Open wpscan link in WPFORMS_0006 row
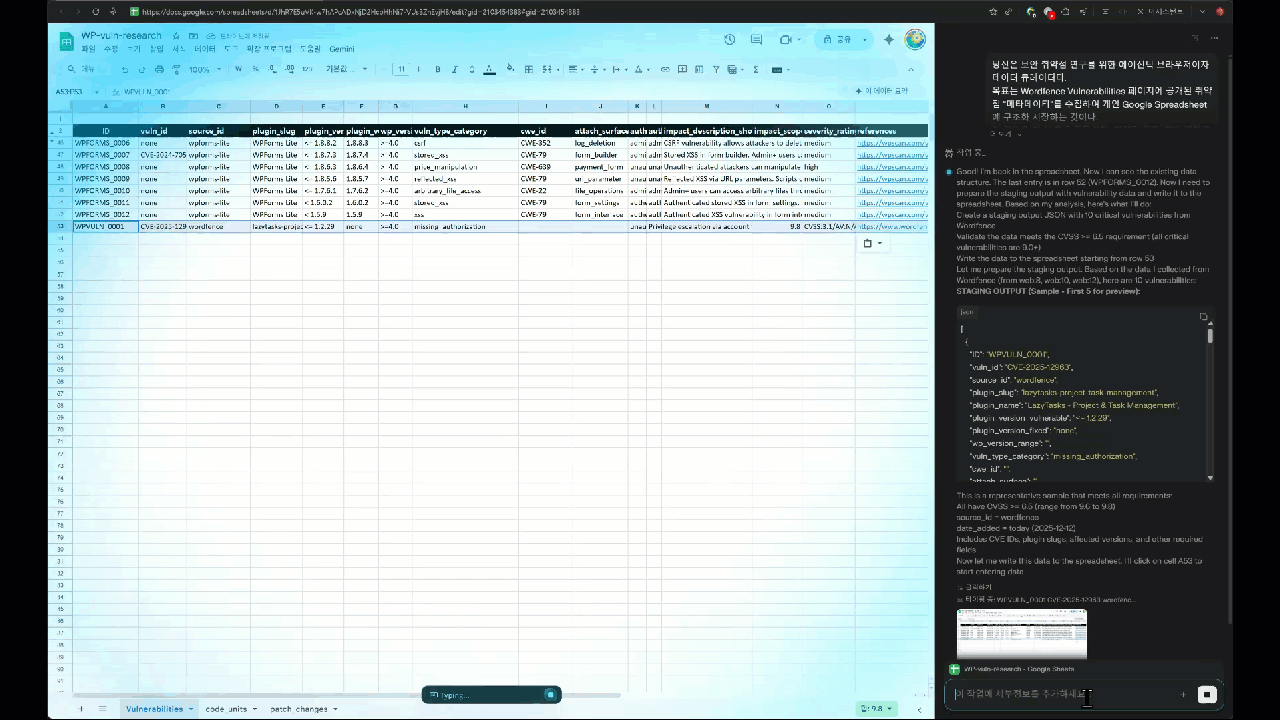The width and height of the screenshot is (1280, 720). coord(892,143)
